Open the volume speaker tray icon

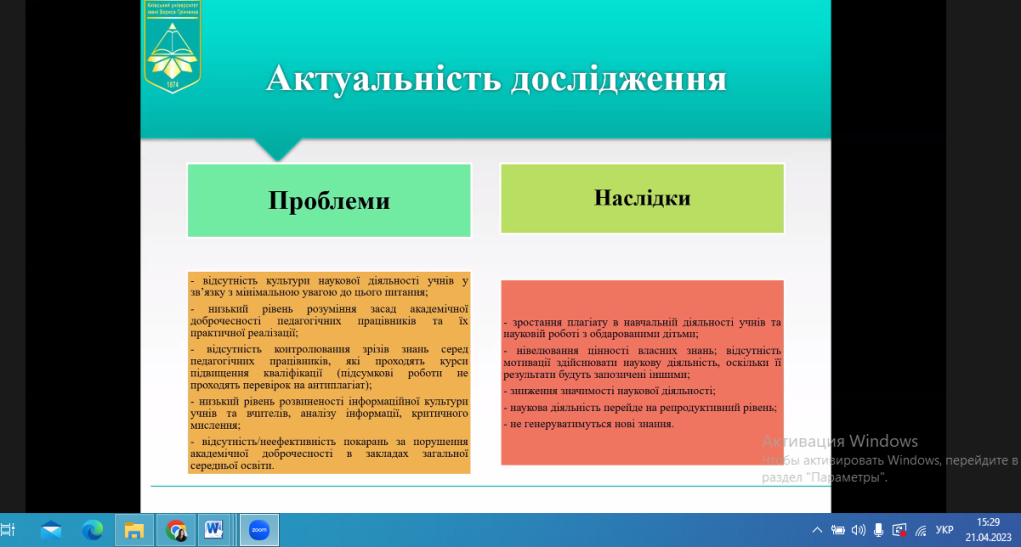coord(858,530)
